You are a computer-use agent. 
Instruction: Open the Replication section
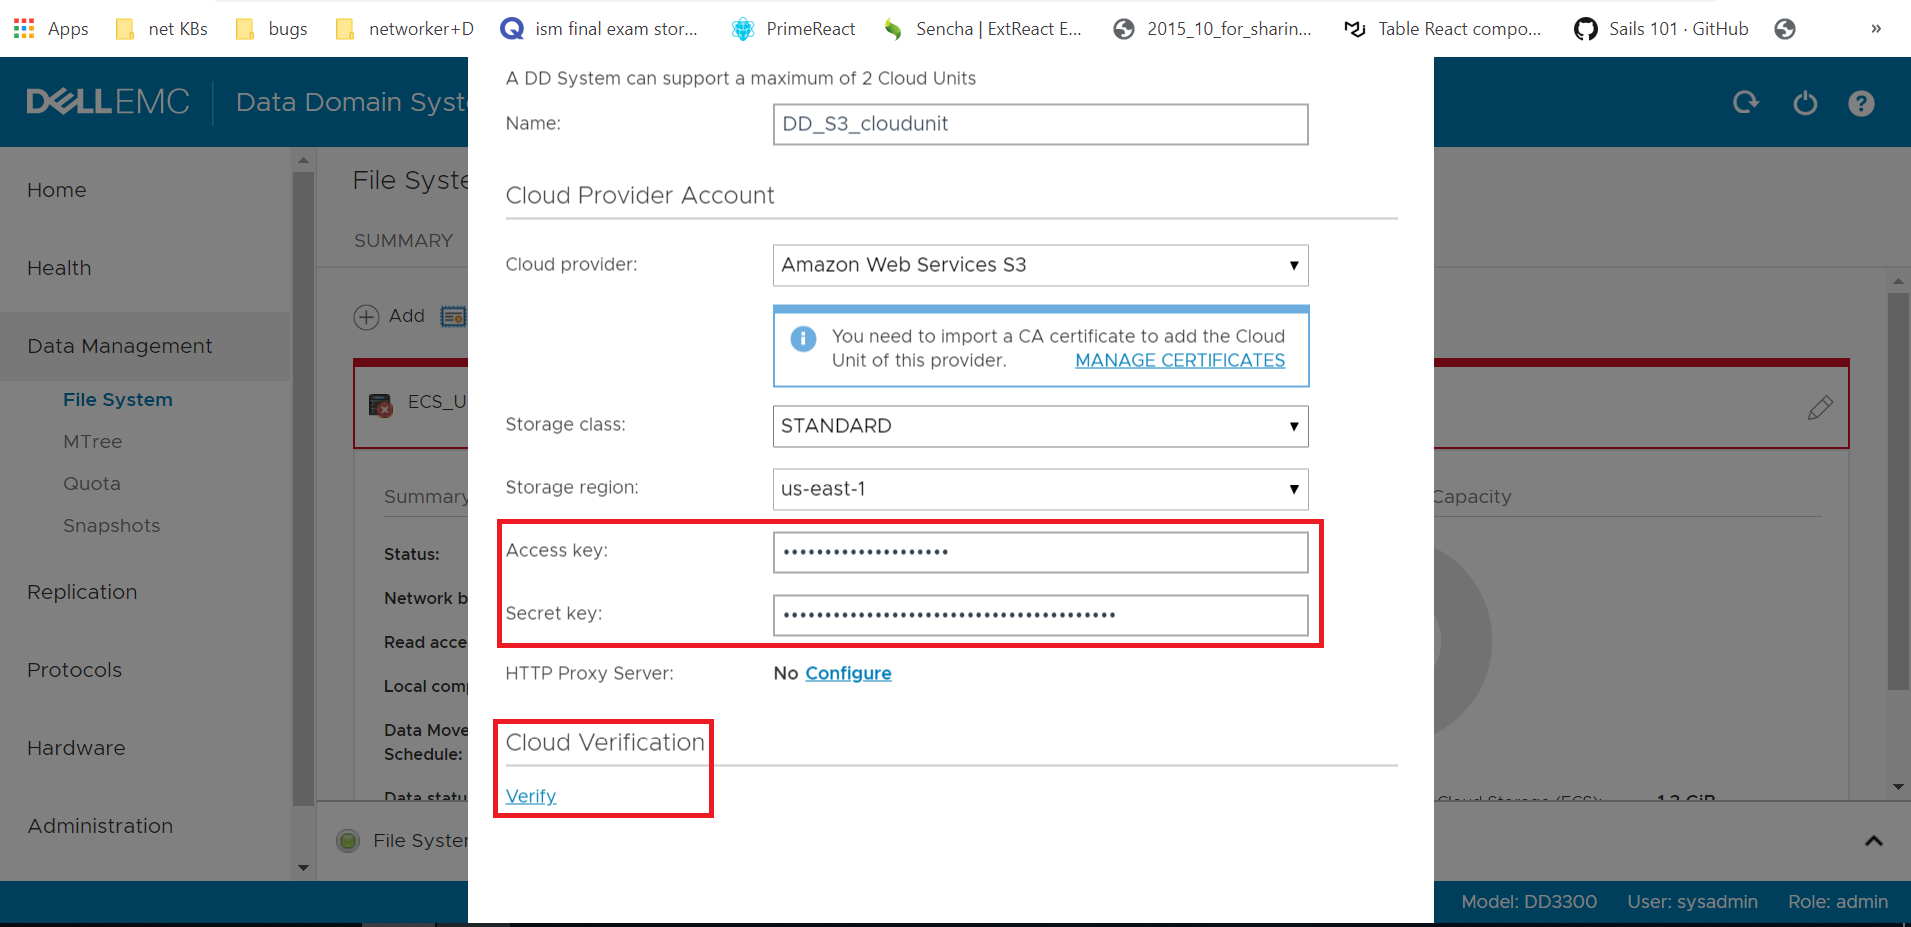(x=82, y=592)
